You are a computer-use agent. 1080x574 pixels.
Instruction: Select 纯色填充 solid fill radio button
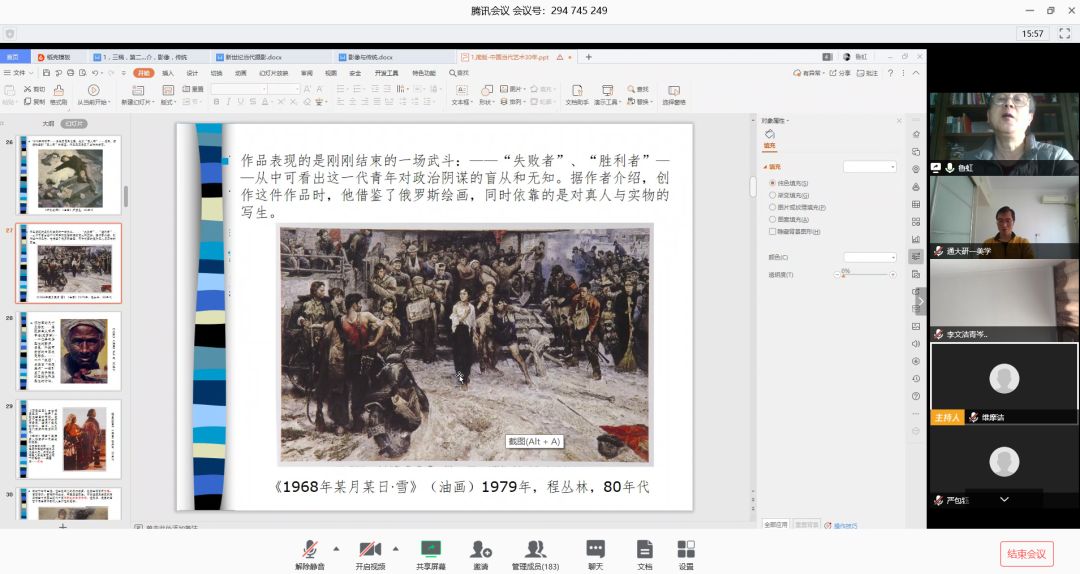[x=772, y=183]
